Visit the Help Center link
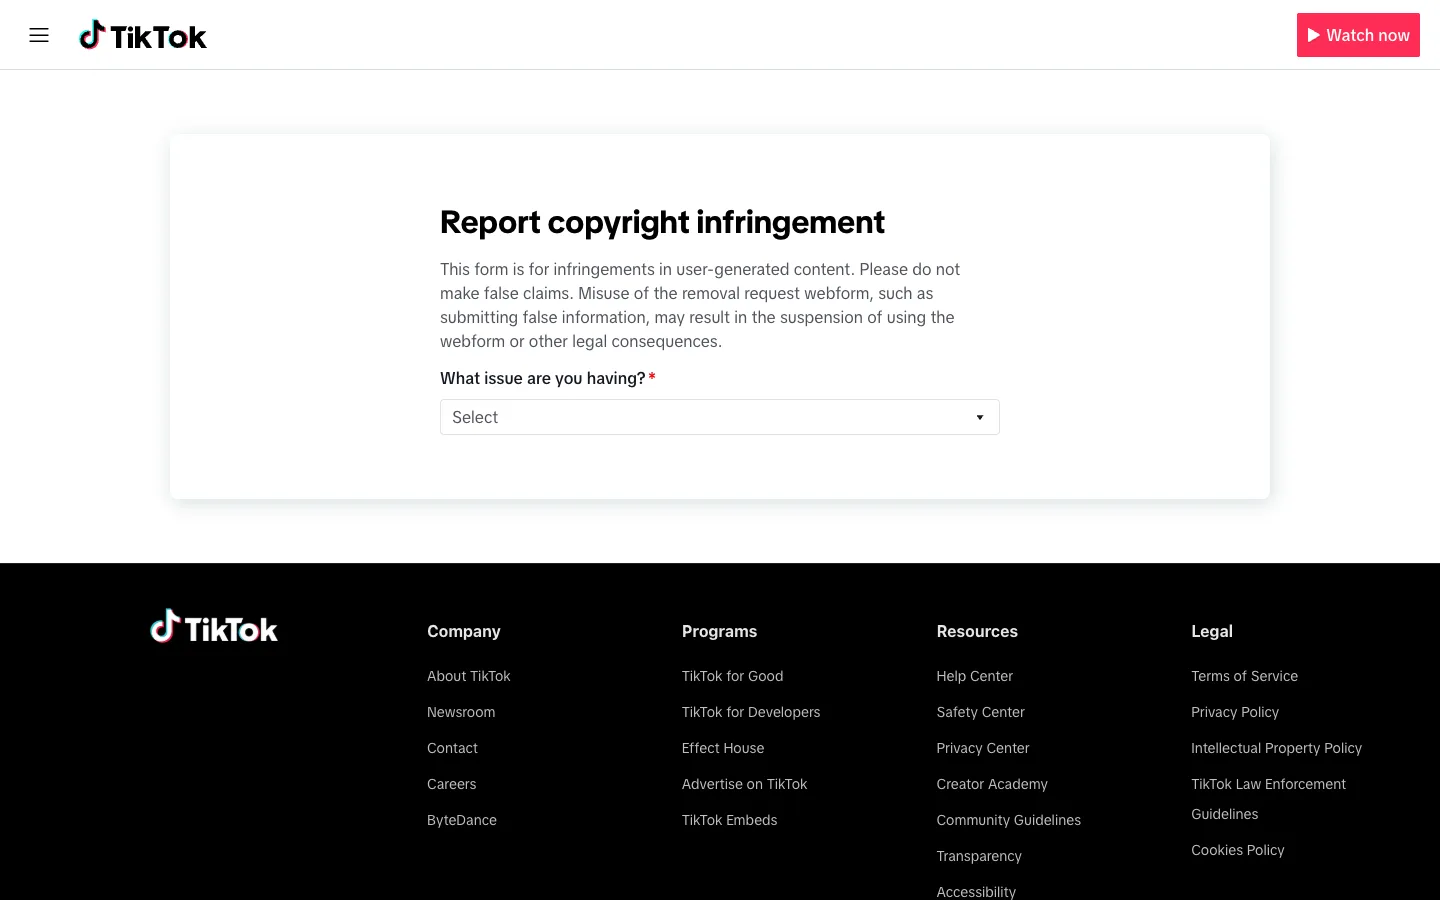 pos(975,676)
